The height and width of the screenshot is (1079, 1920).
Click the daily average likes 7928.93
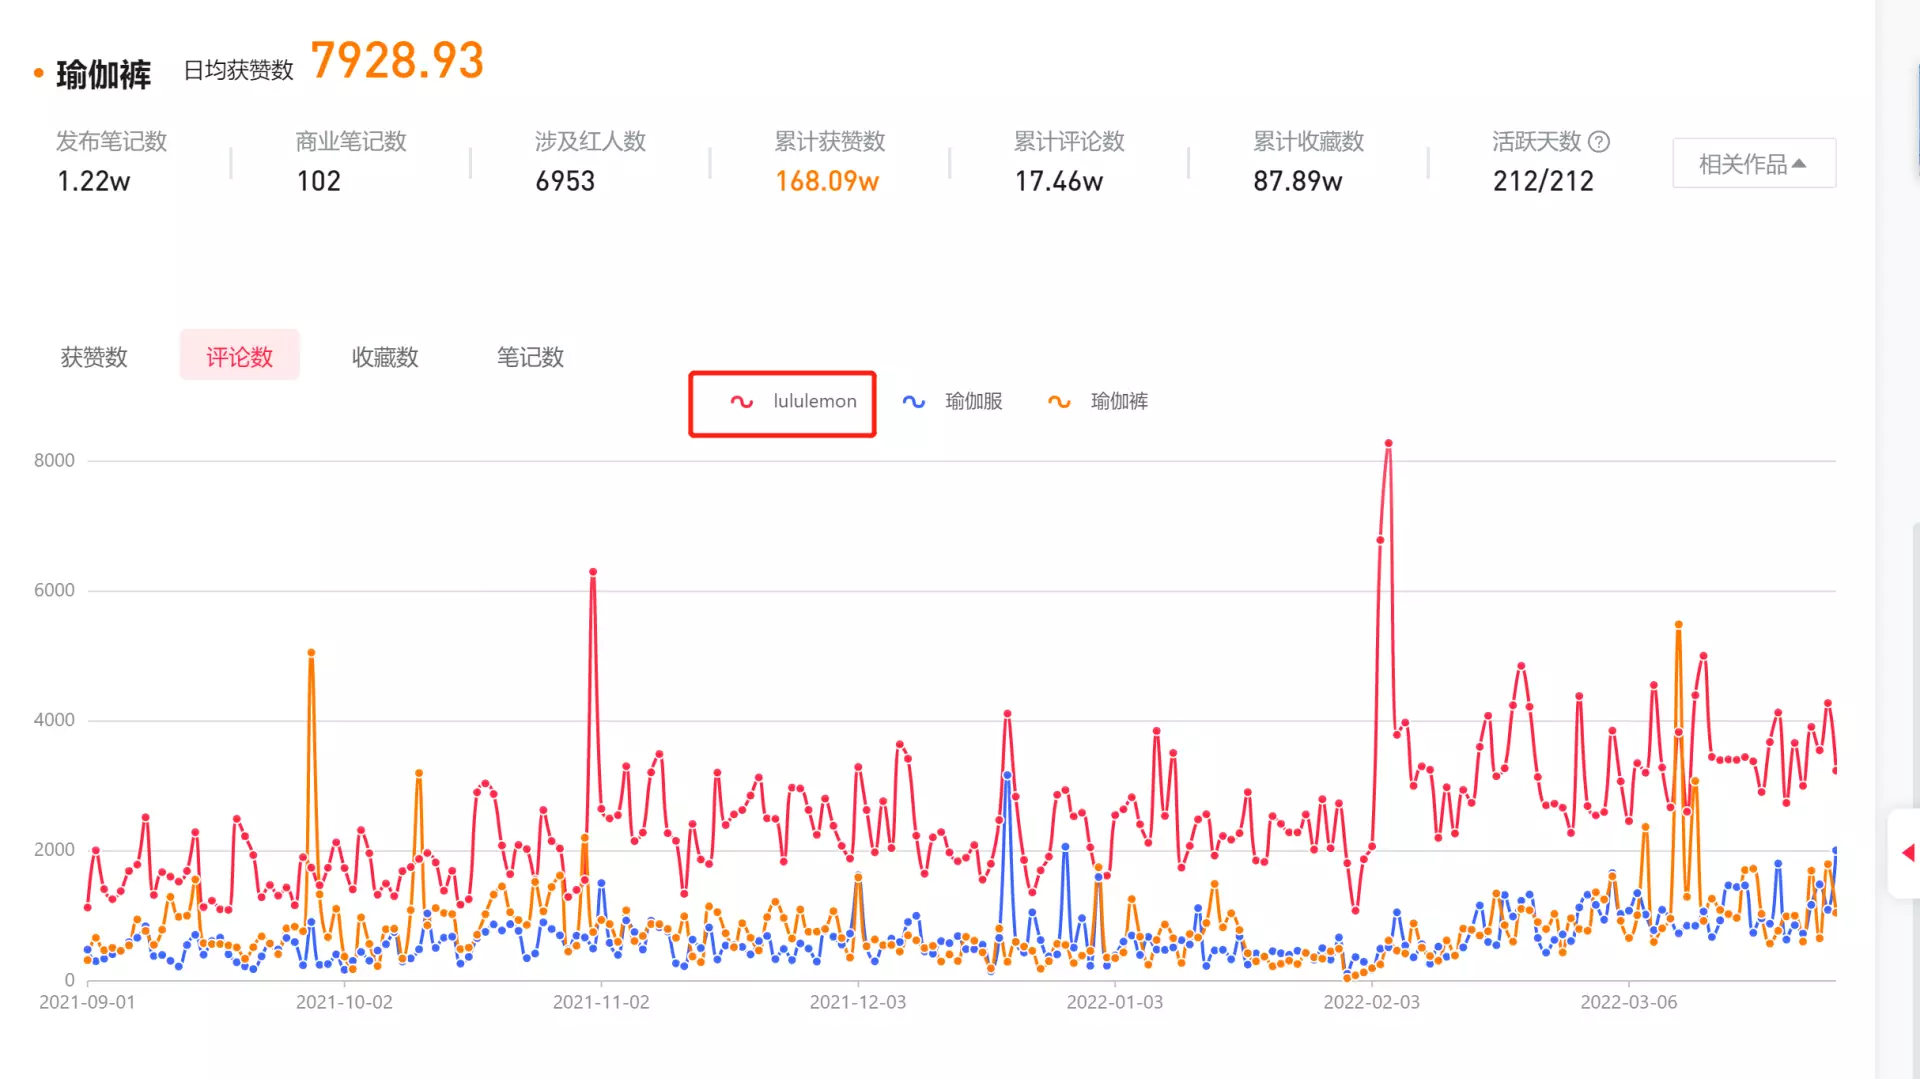tap(397, 60)
